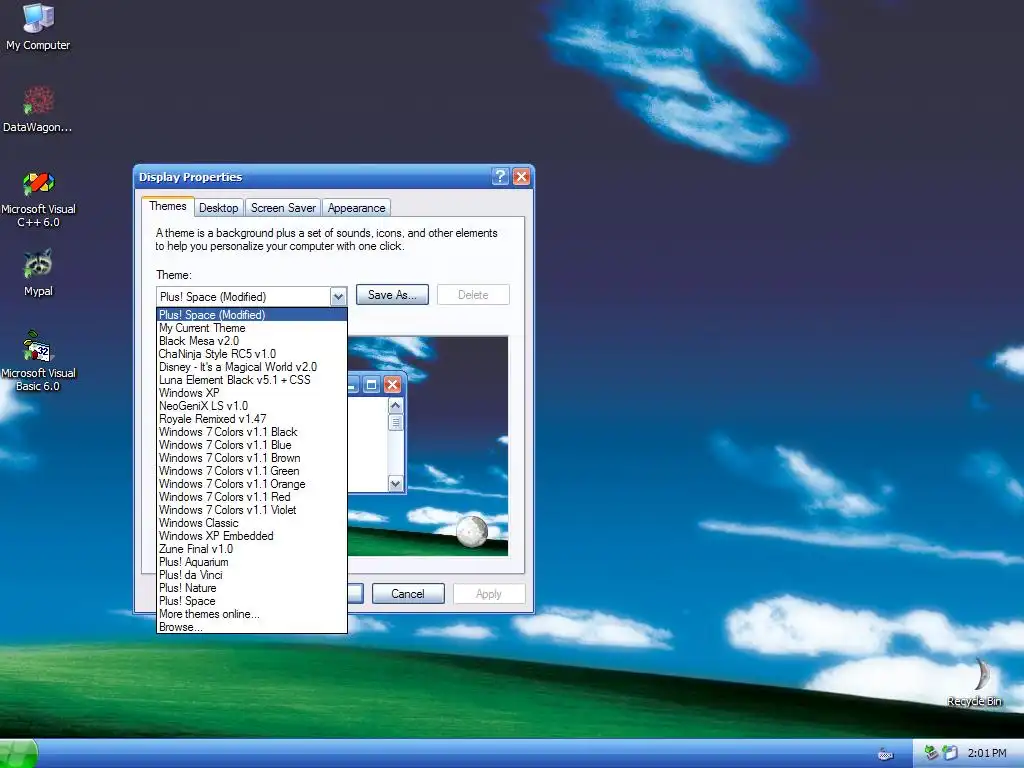Select Microsoft Visual Basic 6.0 desktop icon
Image resolution: width=1024 pixels, height=768 pixels.
point(38,362)
